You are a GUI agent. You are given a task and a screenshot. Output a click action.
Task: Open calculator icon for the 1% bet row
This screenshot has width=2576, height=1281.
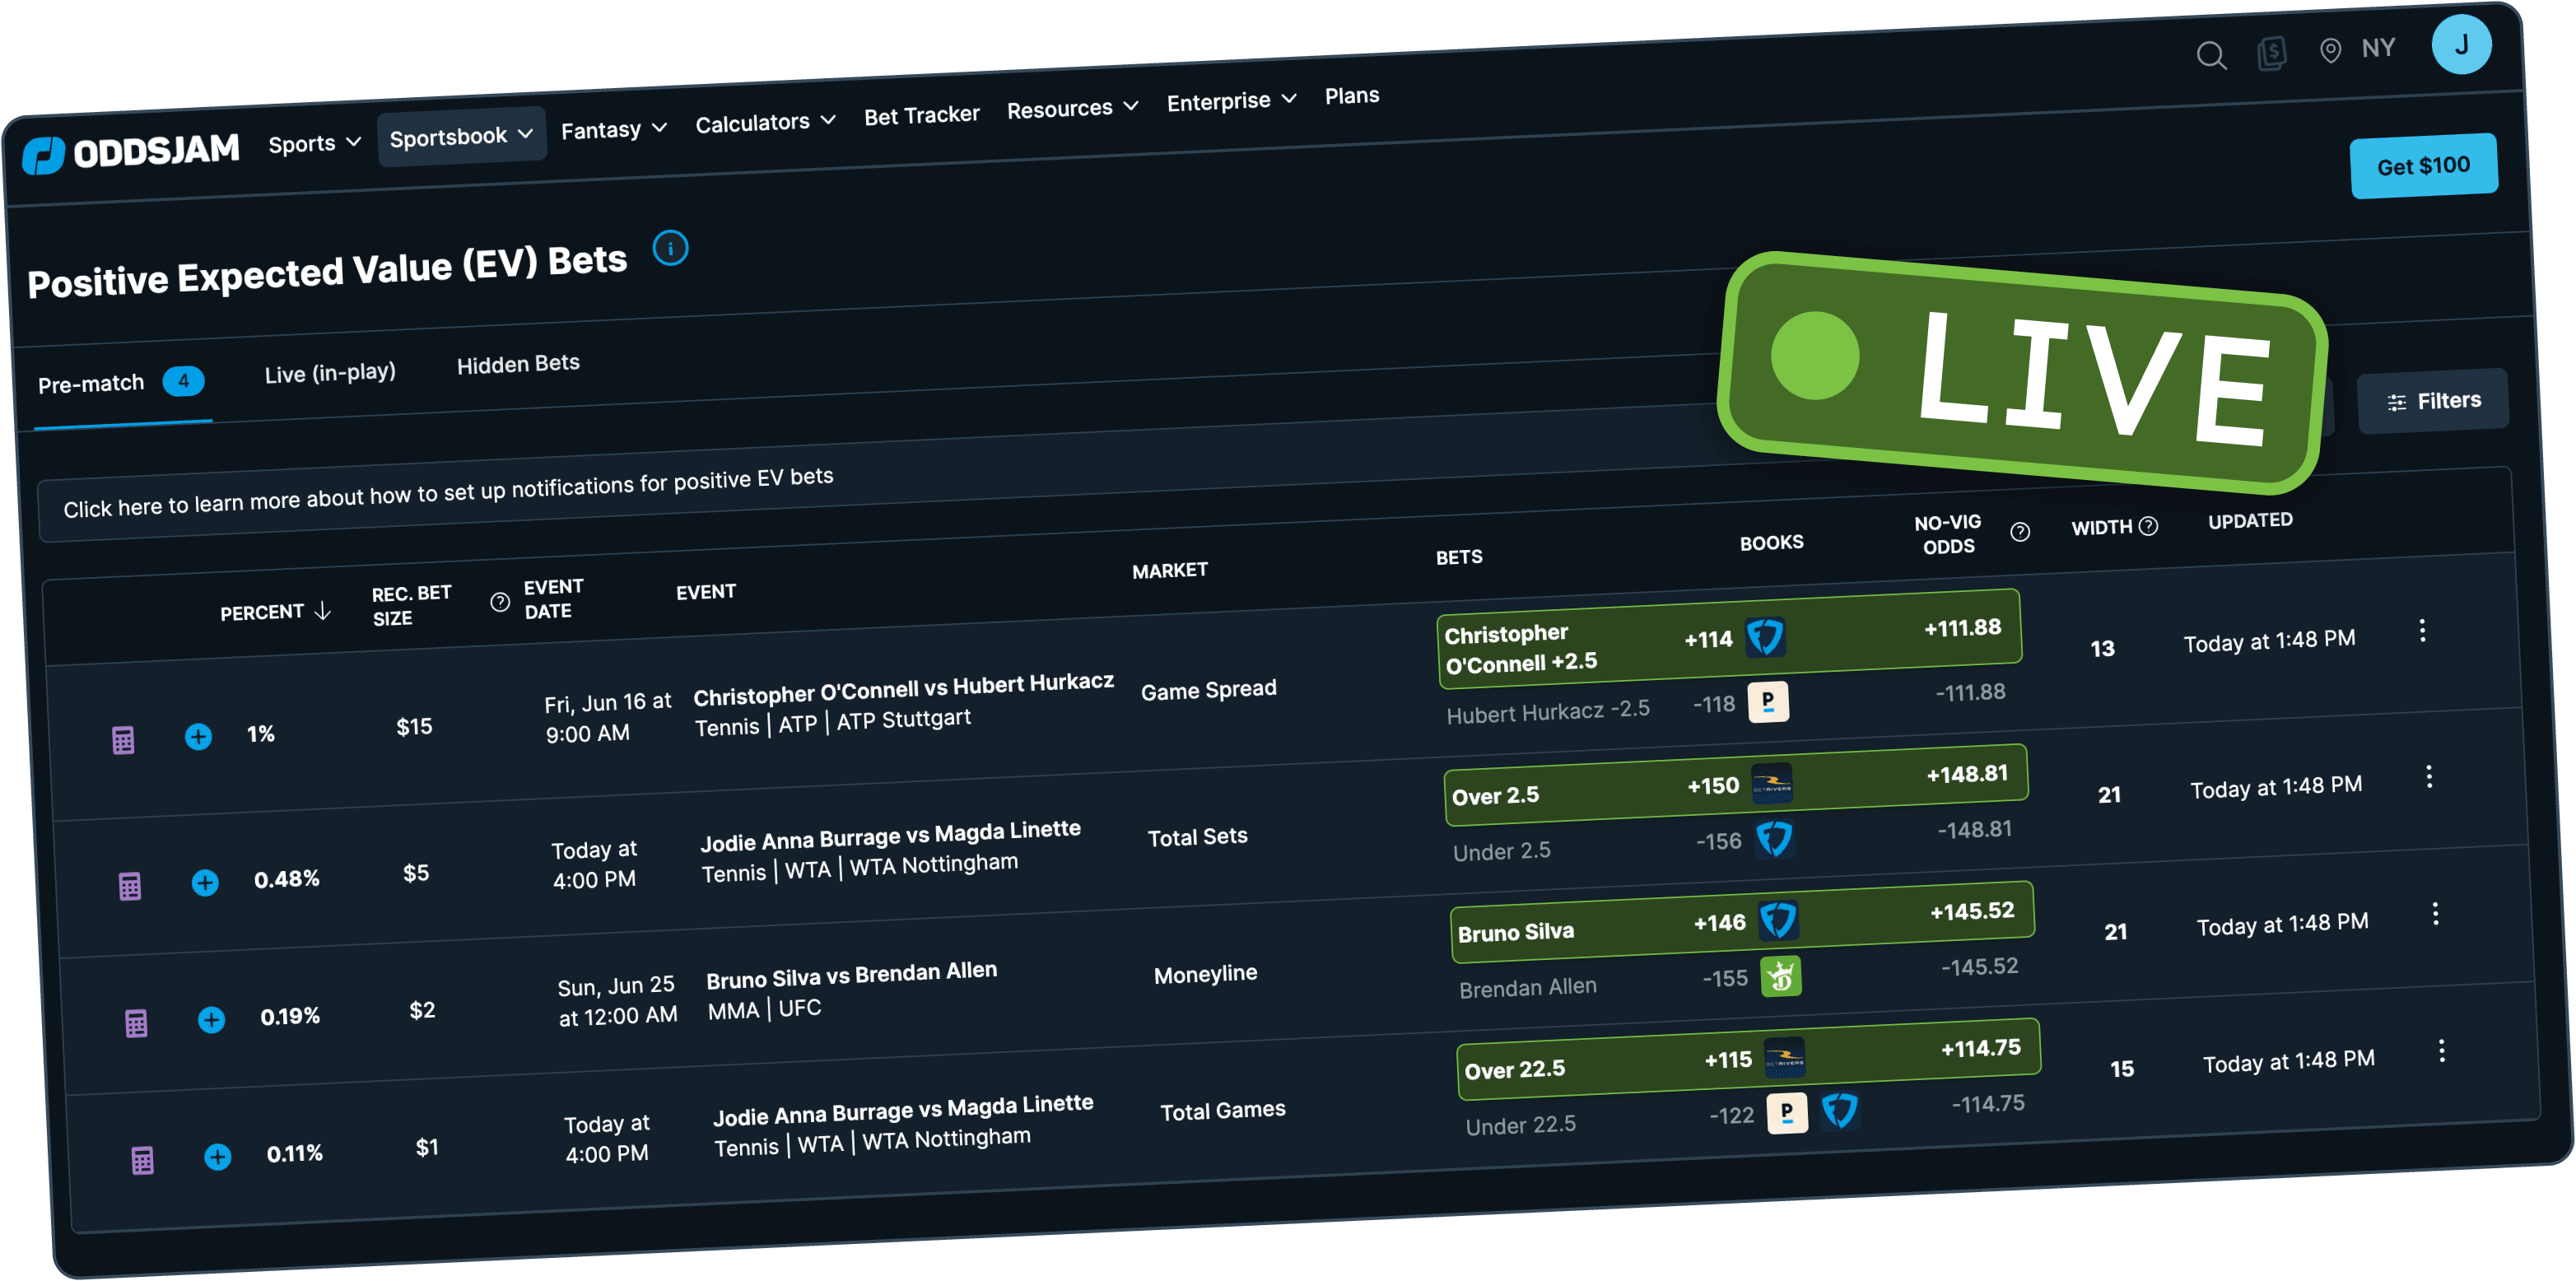click(x=123, y=740)
